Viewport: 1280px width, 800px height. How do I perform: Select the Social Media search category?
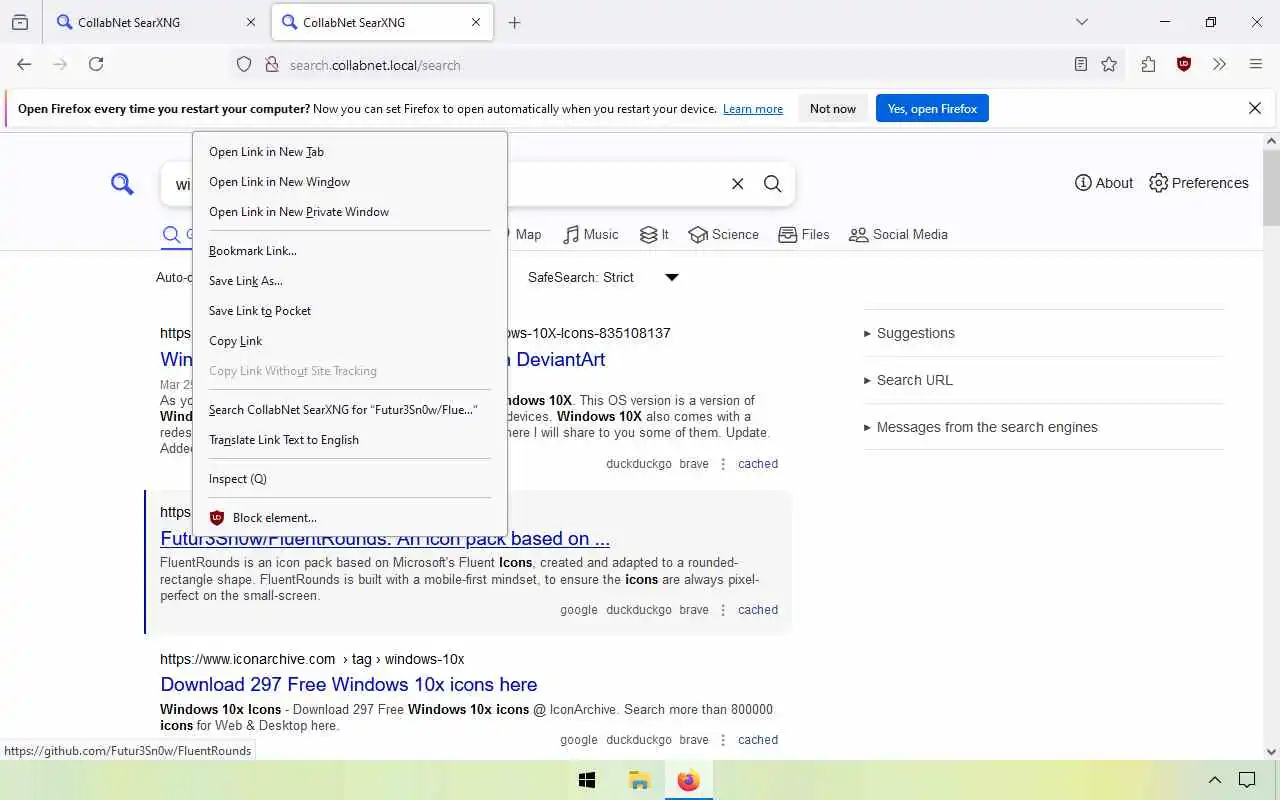coord(898,234)
